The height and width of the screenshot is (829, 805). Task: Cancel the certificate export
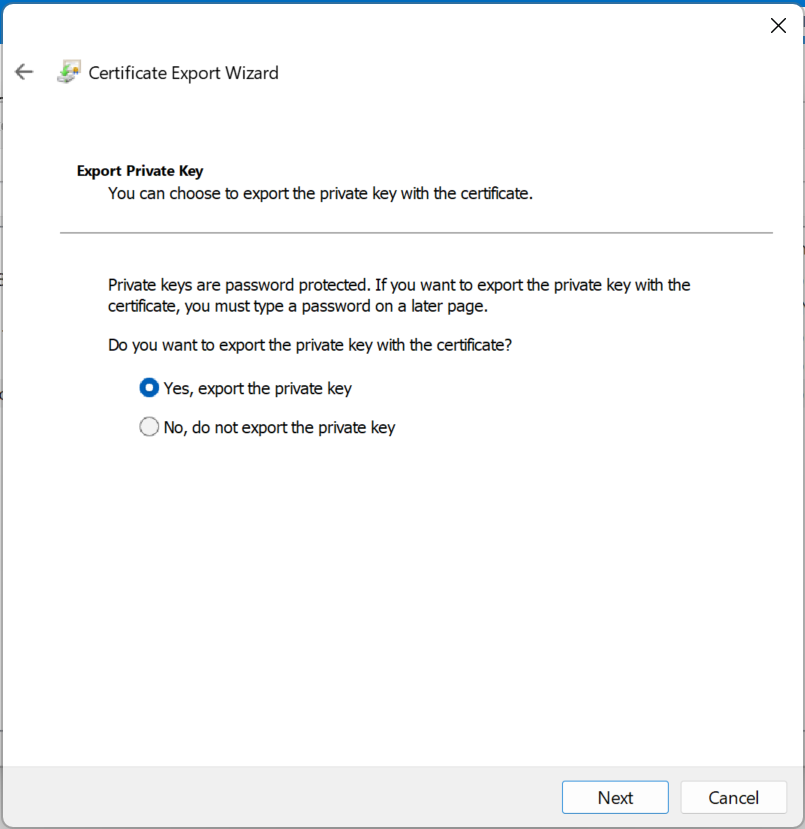coord(734,797)
